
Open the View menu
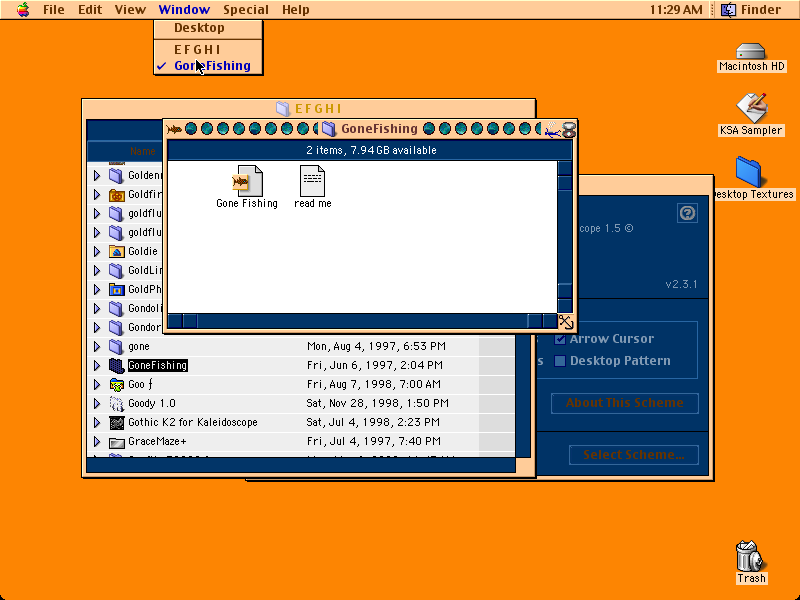[x=130, y=10]
